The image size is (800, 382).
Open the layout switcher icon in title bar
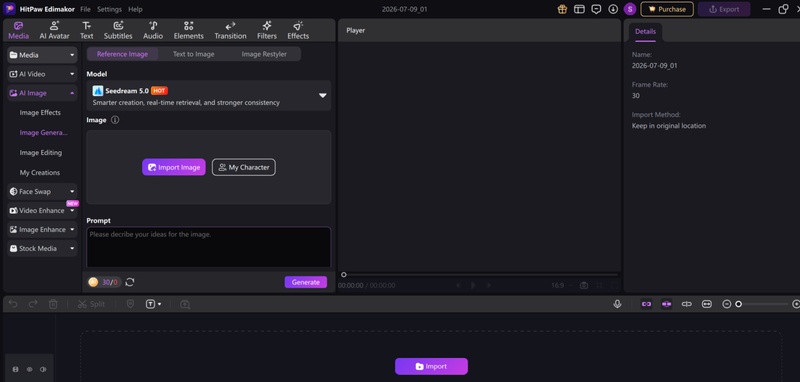[579, 9]
